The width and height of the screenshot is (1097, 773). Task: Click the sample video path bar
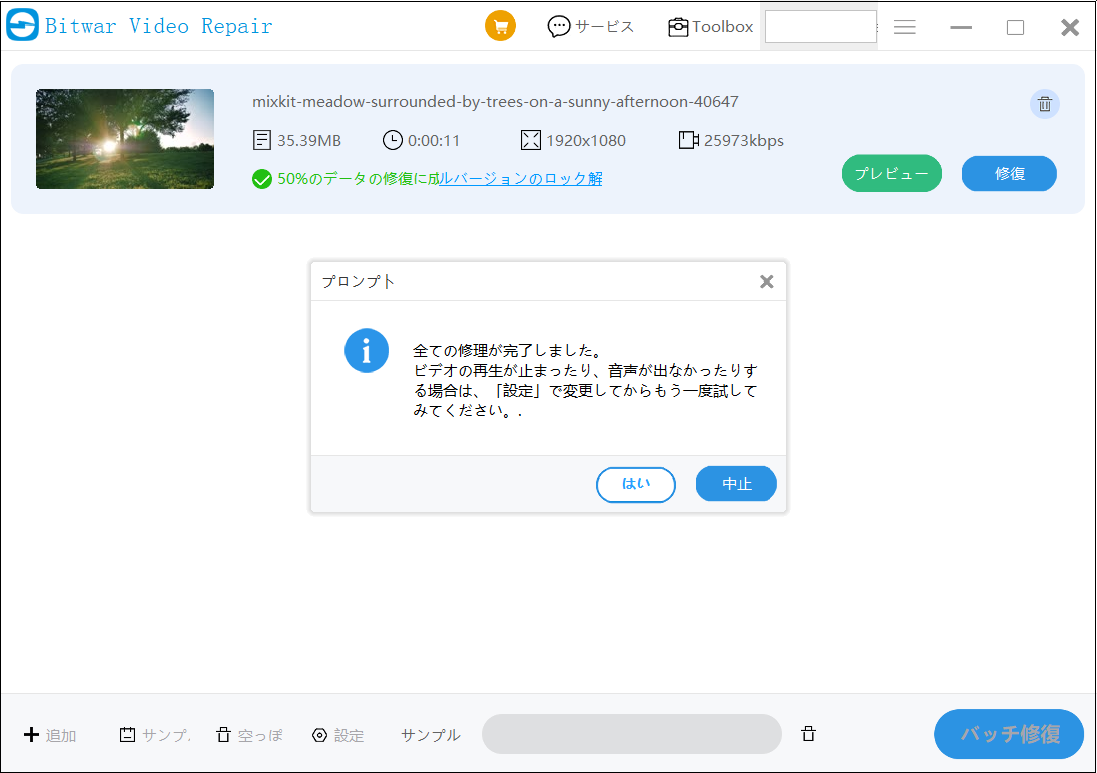coord(631,734)
